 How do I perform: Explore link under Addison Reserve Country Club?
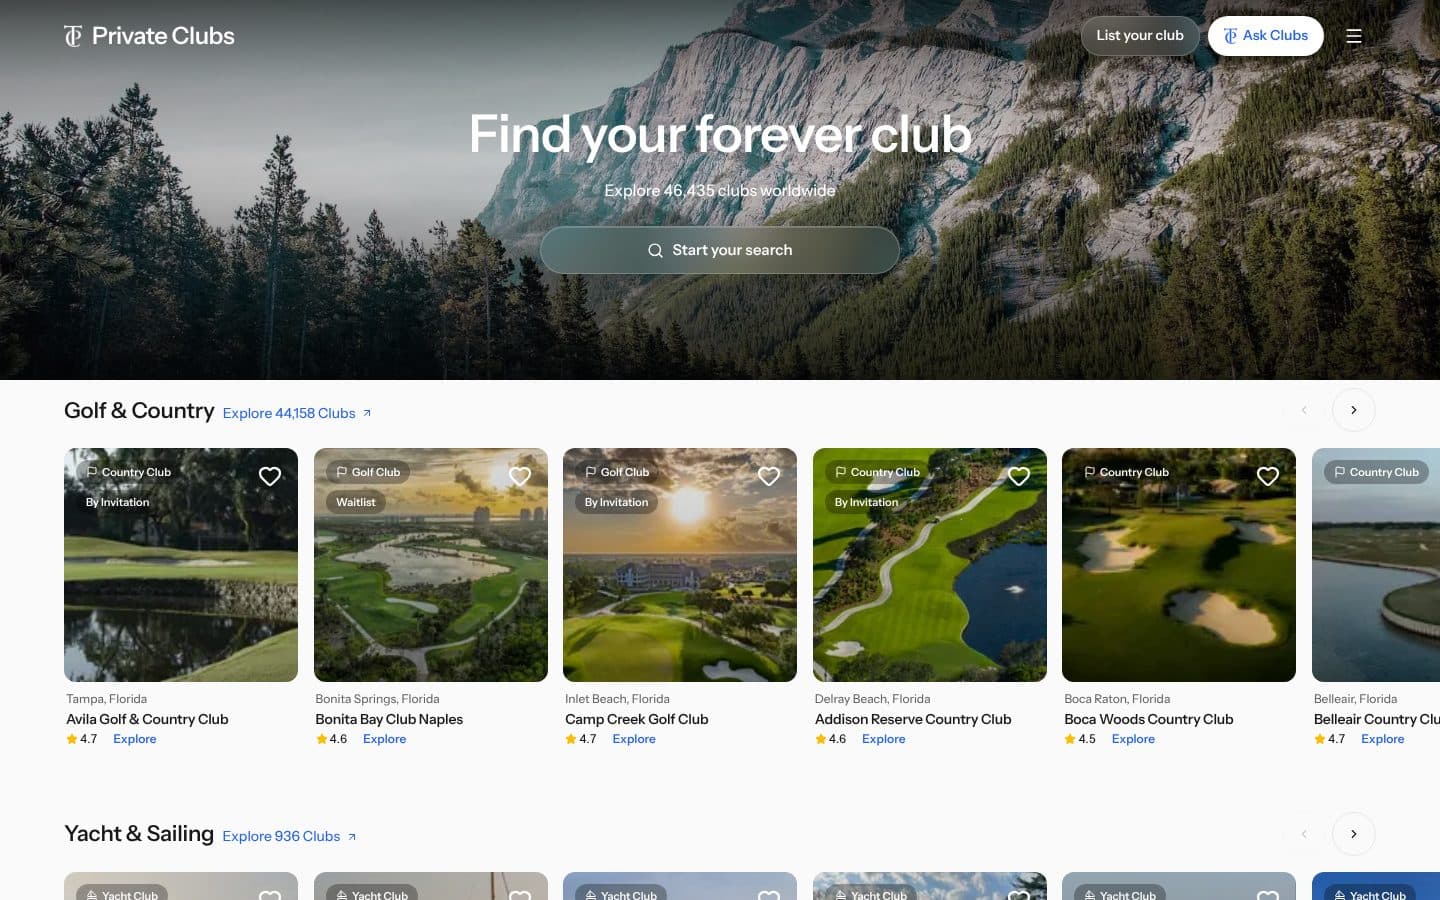point(884,739)
